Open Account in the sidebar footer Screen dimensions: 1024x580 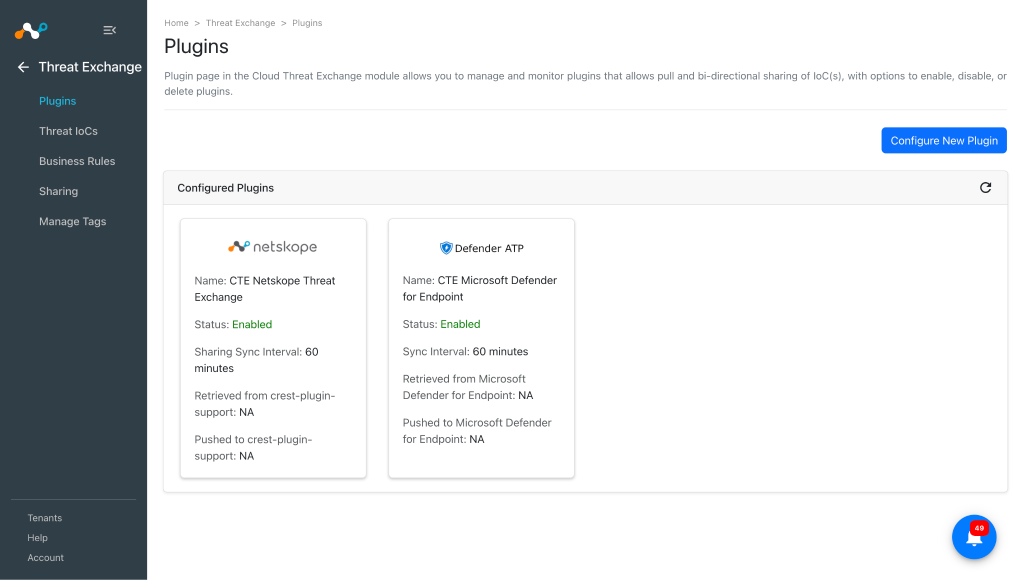pyautogui.click(x=46, y=557)
